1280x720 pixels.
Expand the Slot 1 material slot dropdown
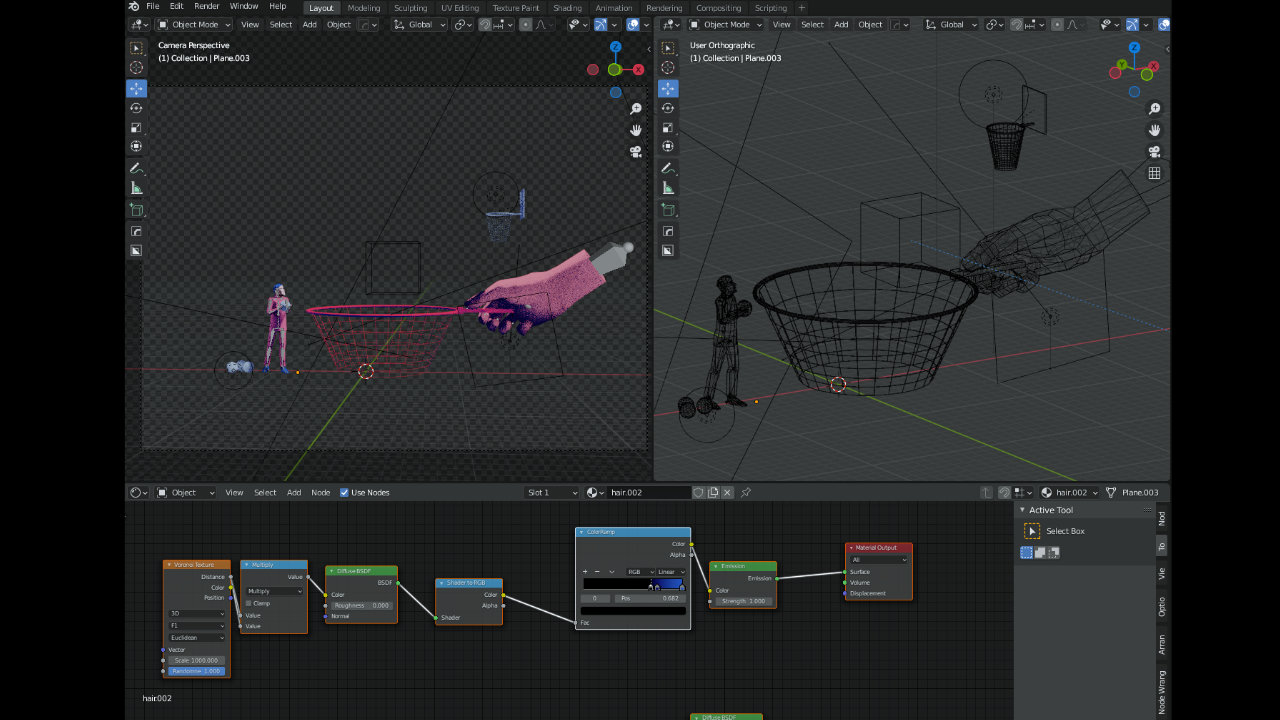(552, 492)
